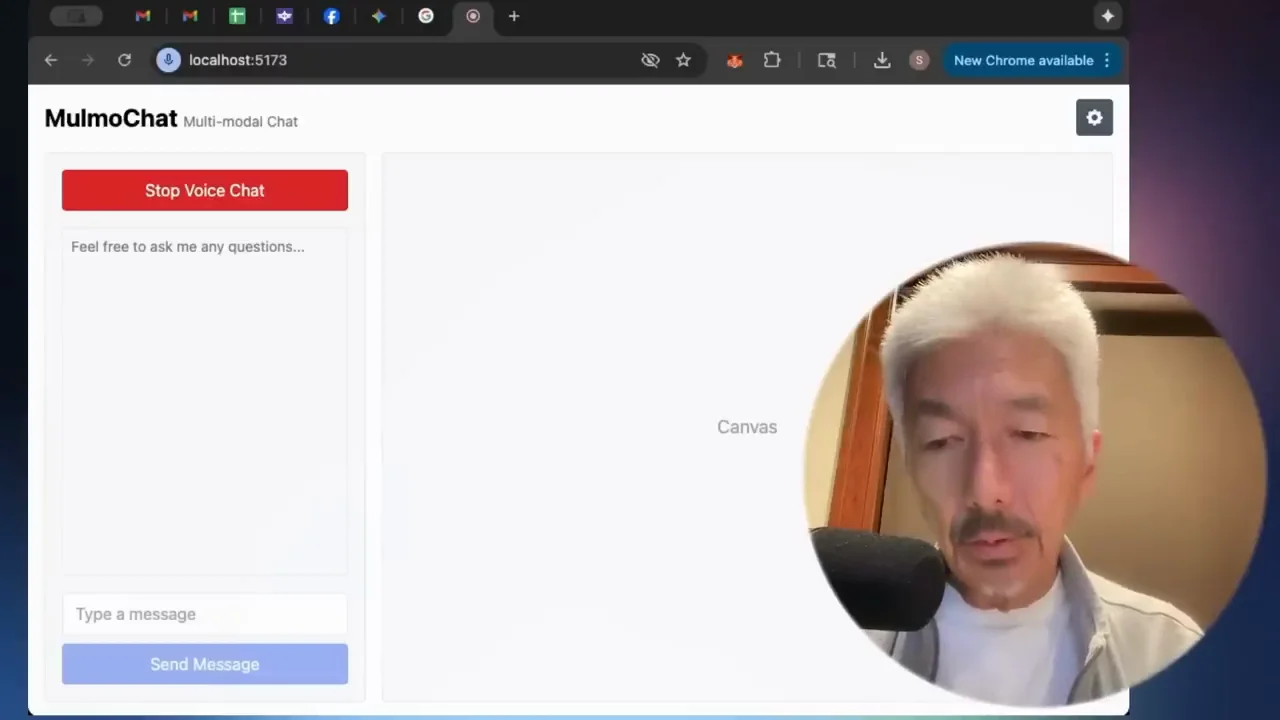Image resolution: width=1280 pixels, height=720 pixels.
Task: Click the browser forward arrow
Action: (x=88, y=60)
